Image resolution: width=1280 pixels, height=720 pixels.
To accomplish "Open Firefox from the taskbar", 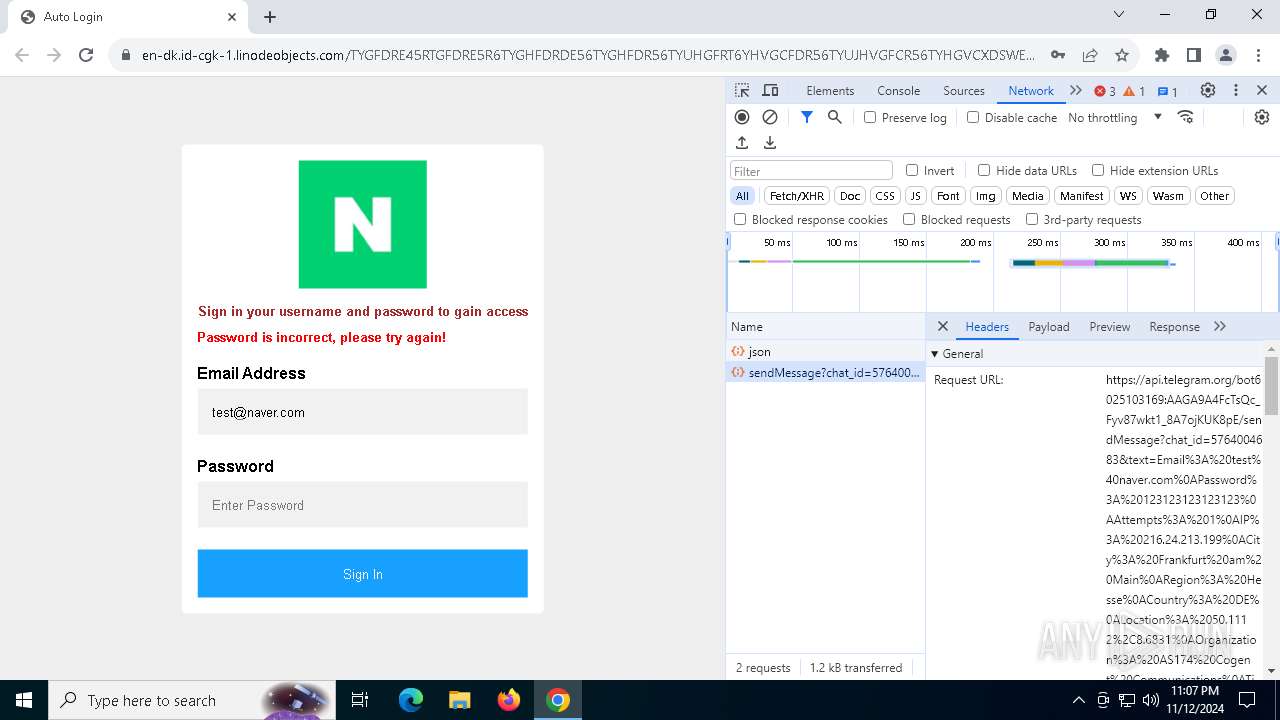I will (509, 700).
